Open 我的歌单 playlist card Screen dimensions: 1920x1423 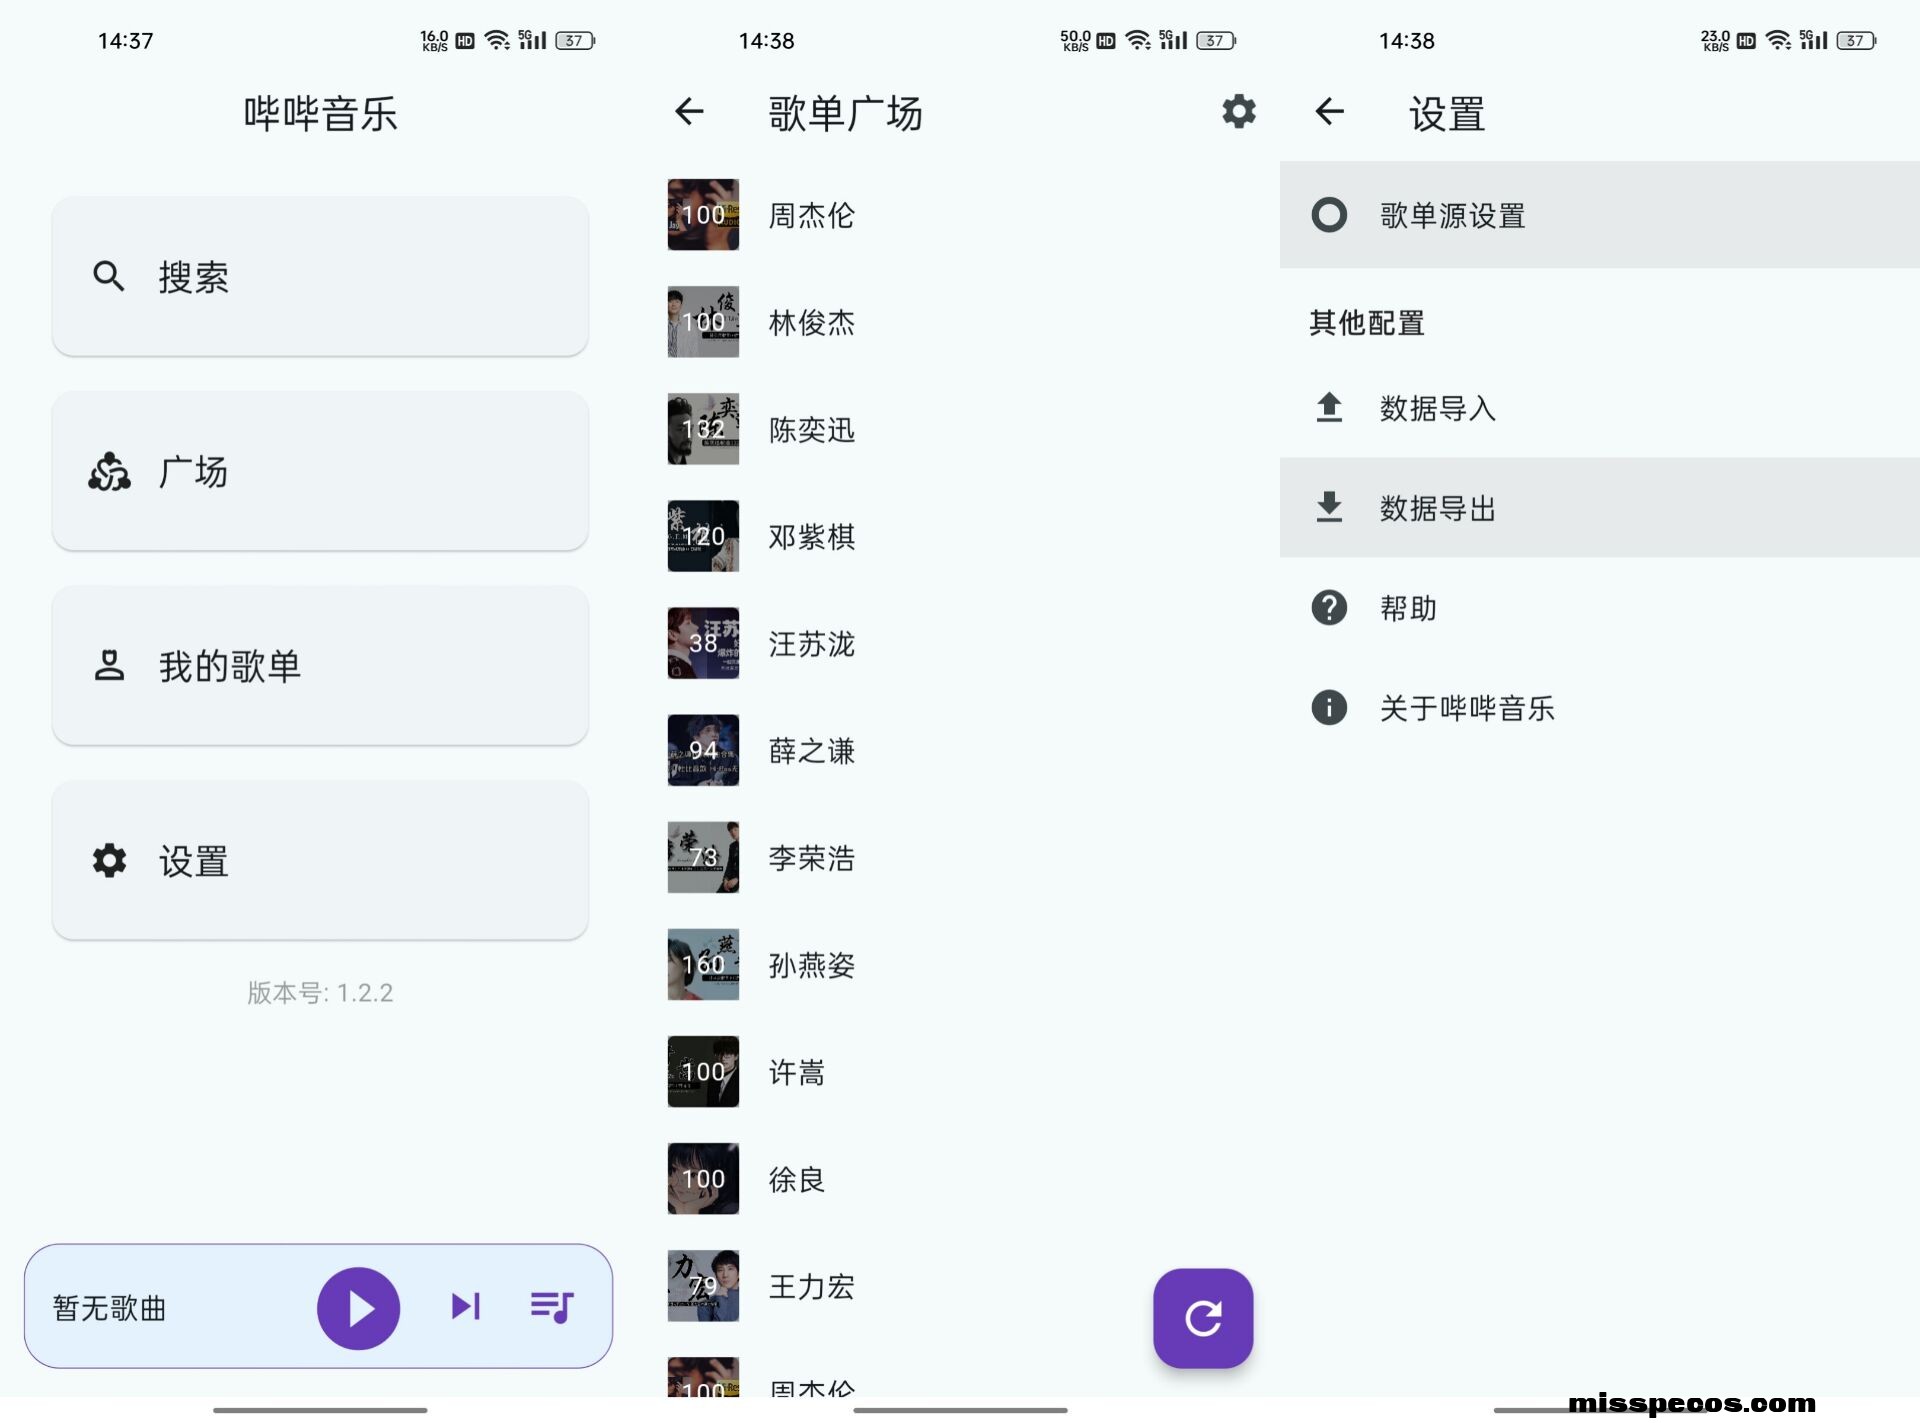(320, 666)
